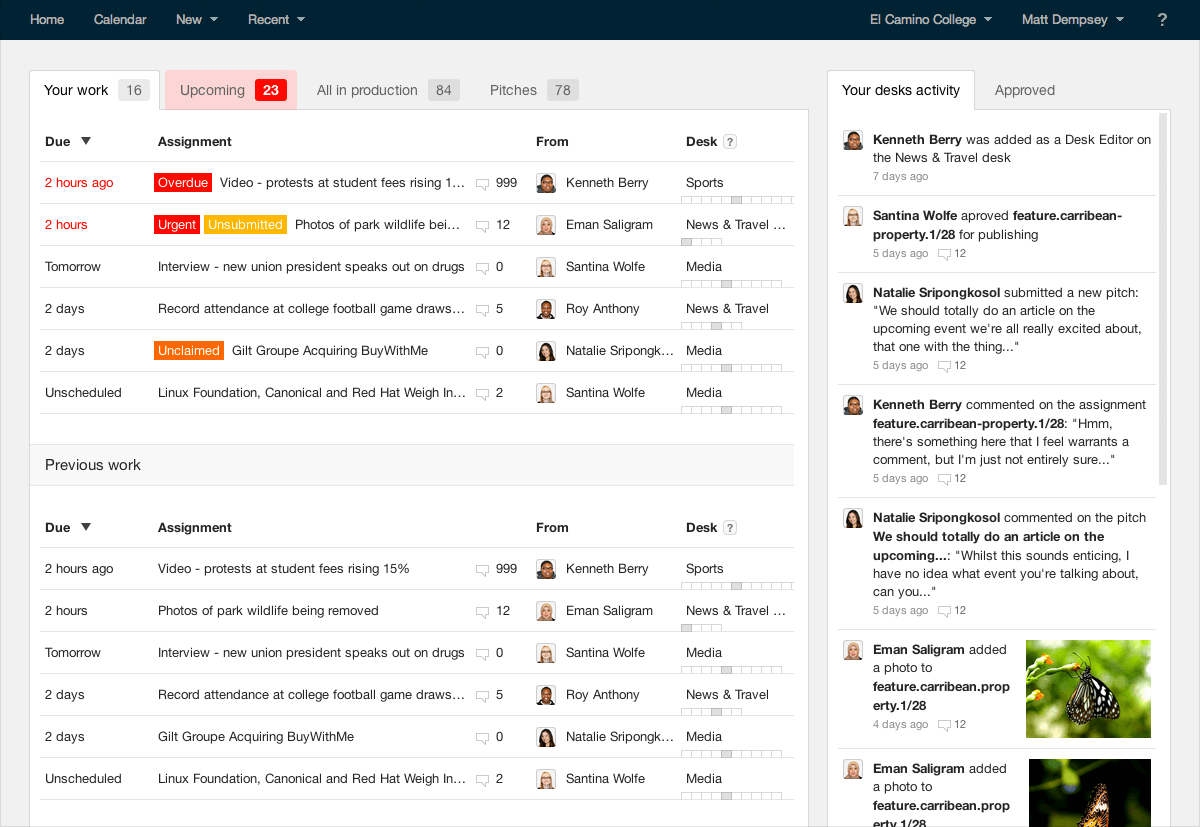Screen dimensions: 1200x827
Task: Switch to the Upcoming tab
Action: click(231, 90)
